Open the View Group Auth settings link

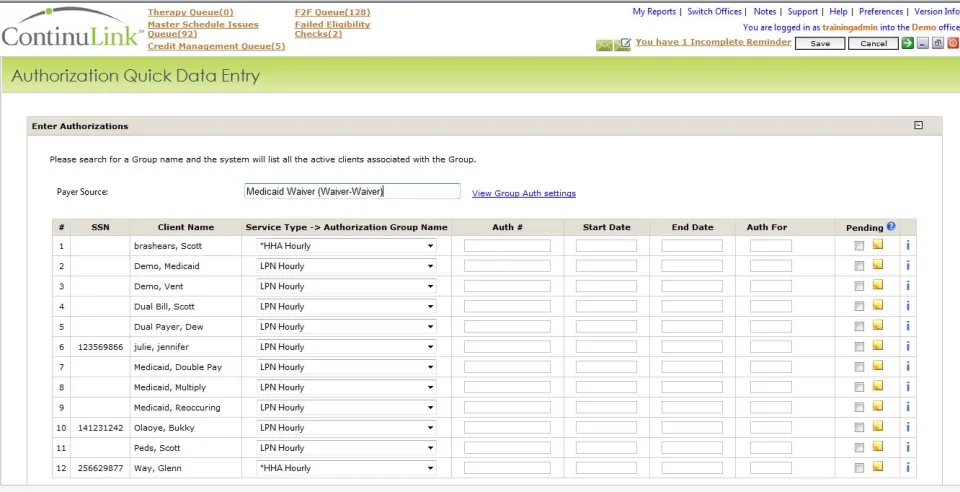523,193
